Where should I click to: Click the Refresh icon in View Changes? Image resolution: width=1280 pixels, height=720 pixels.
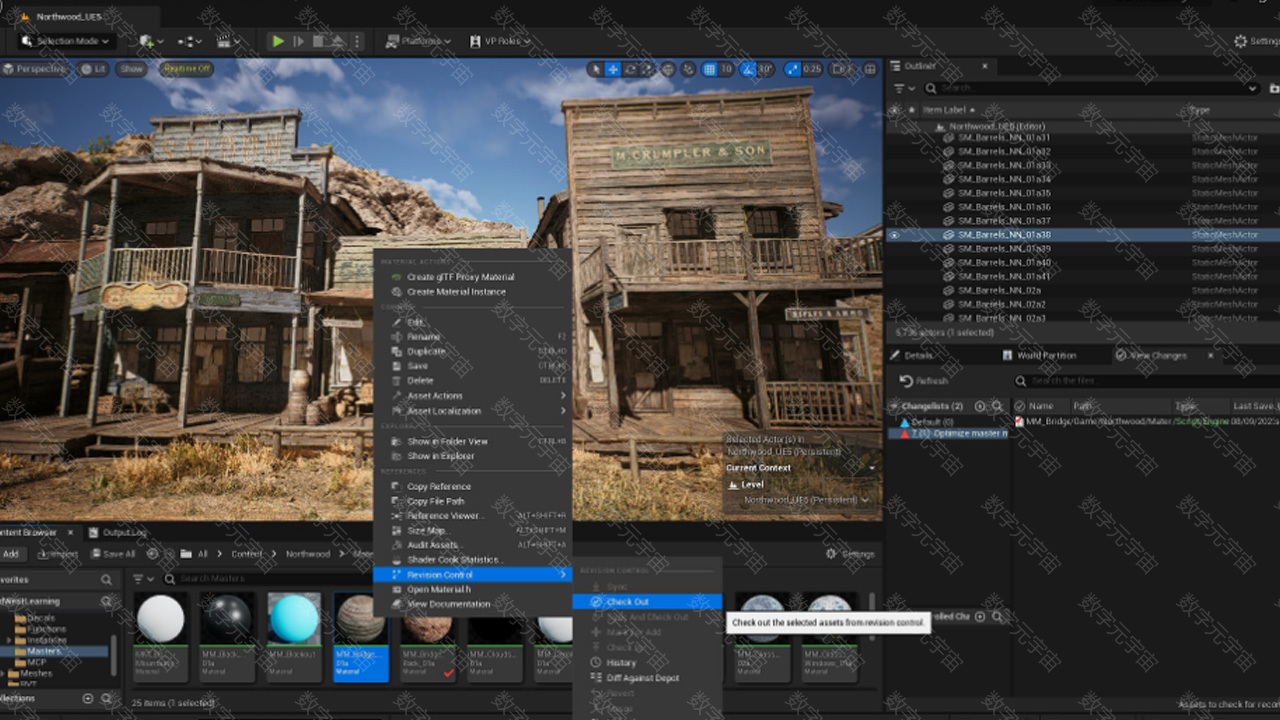(x=906, y=381)
